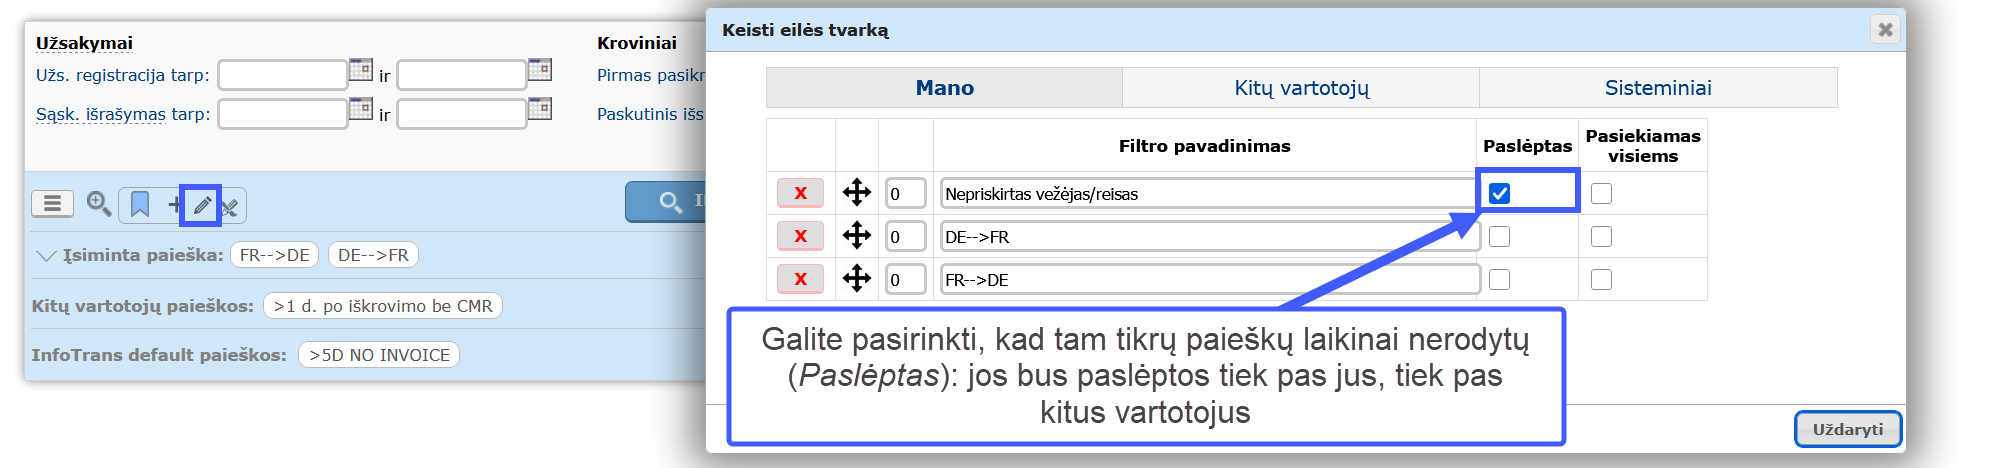Apply the DE-->FR saved search chip
Screen dimensions: 1990x468
click(373, 255)
